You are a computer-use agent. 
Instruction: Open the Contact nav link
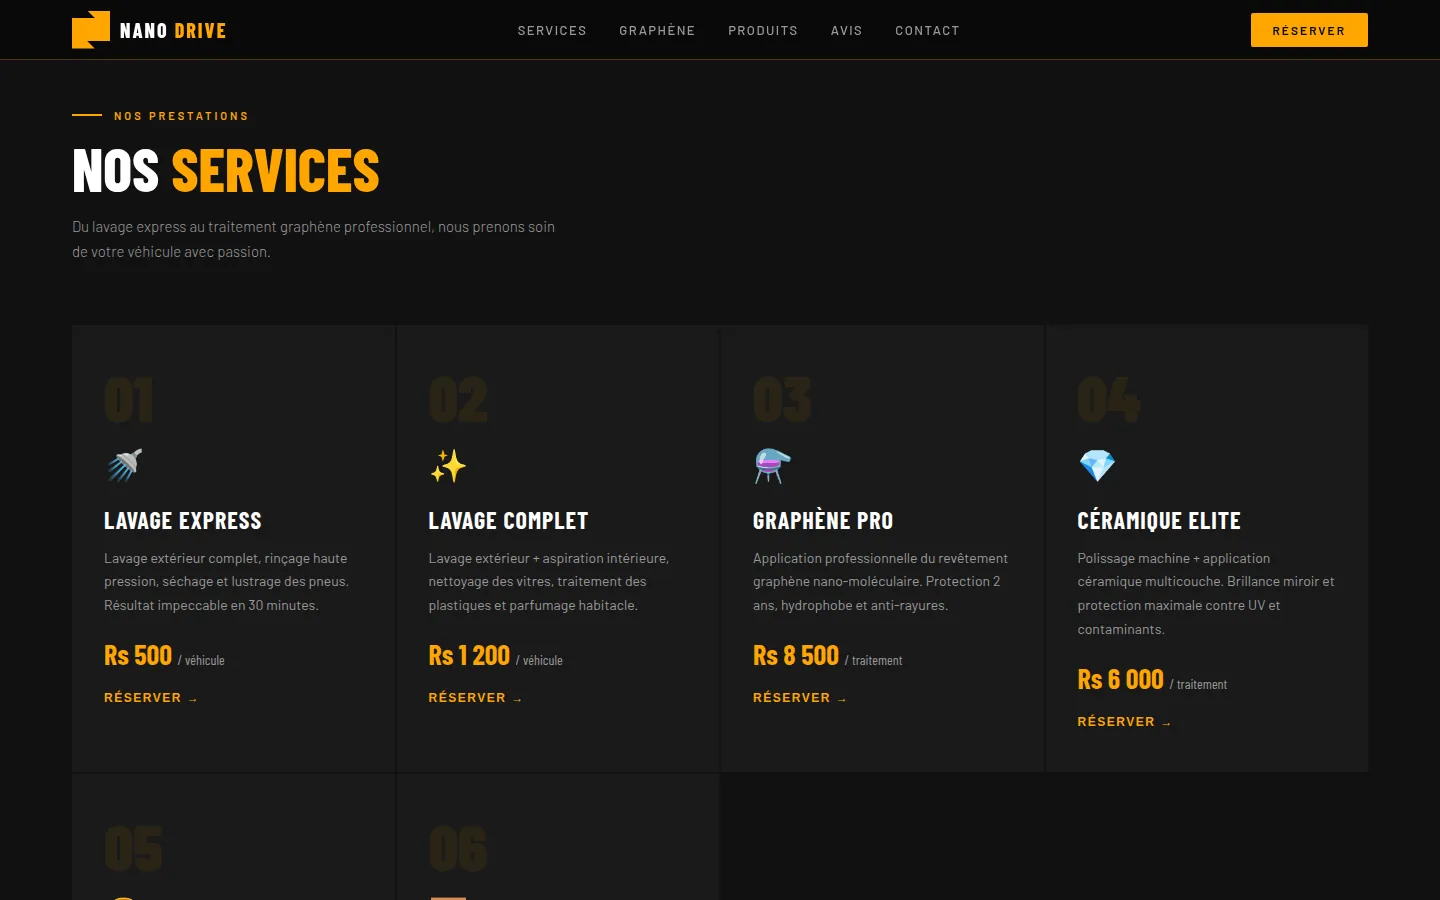(x=927, y=31)
